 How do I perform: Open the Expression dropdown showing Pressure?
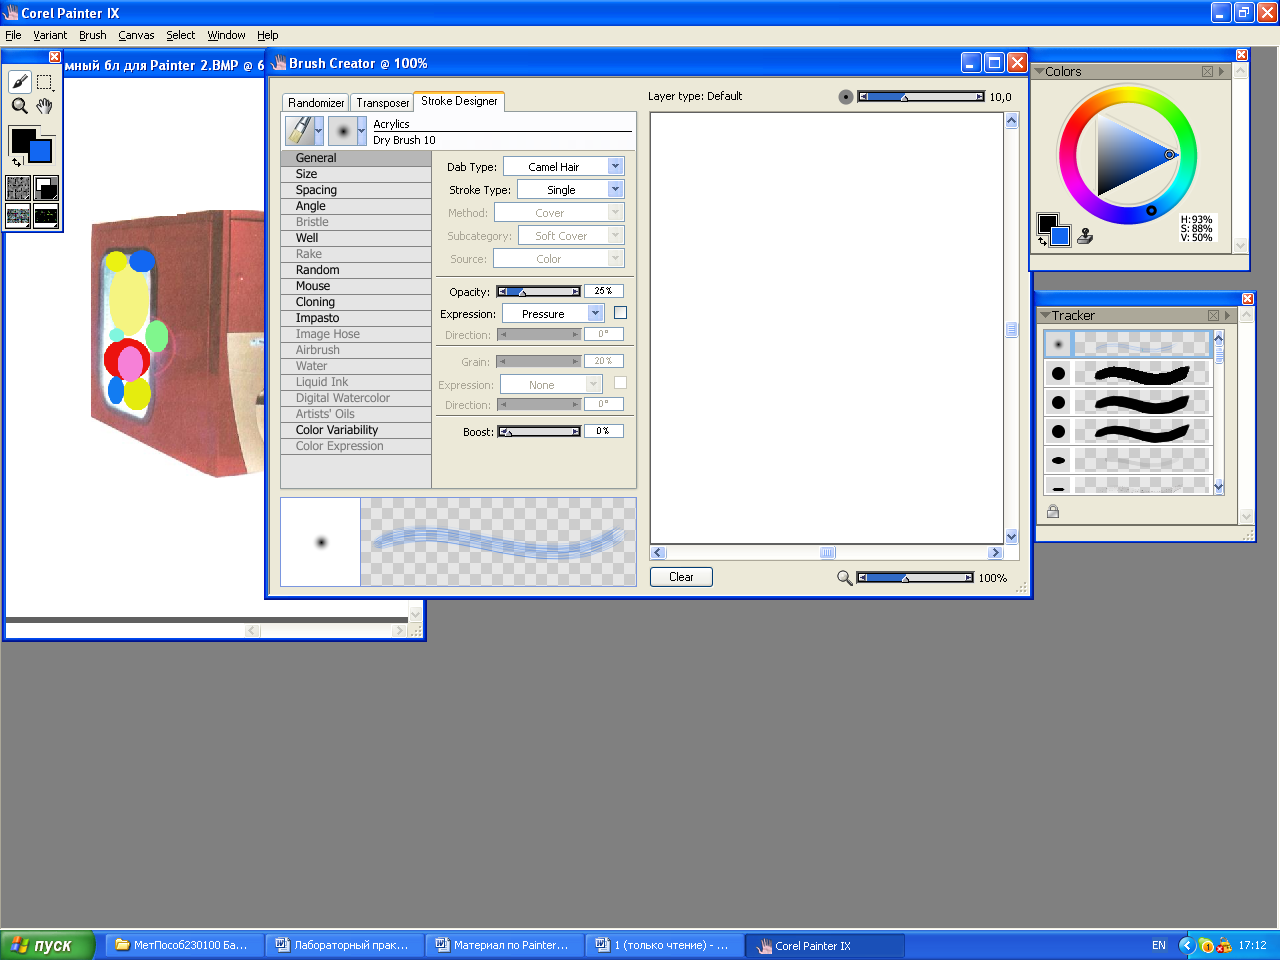552,313
